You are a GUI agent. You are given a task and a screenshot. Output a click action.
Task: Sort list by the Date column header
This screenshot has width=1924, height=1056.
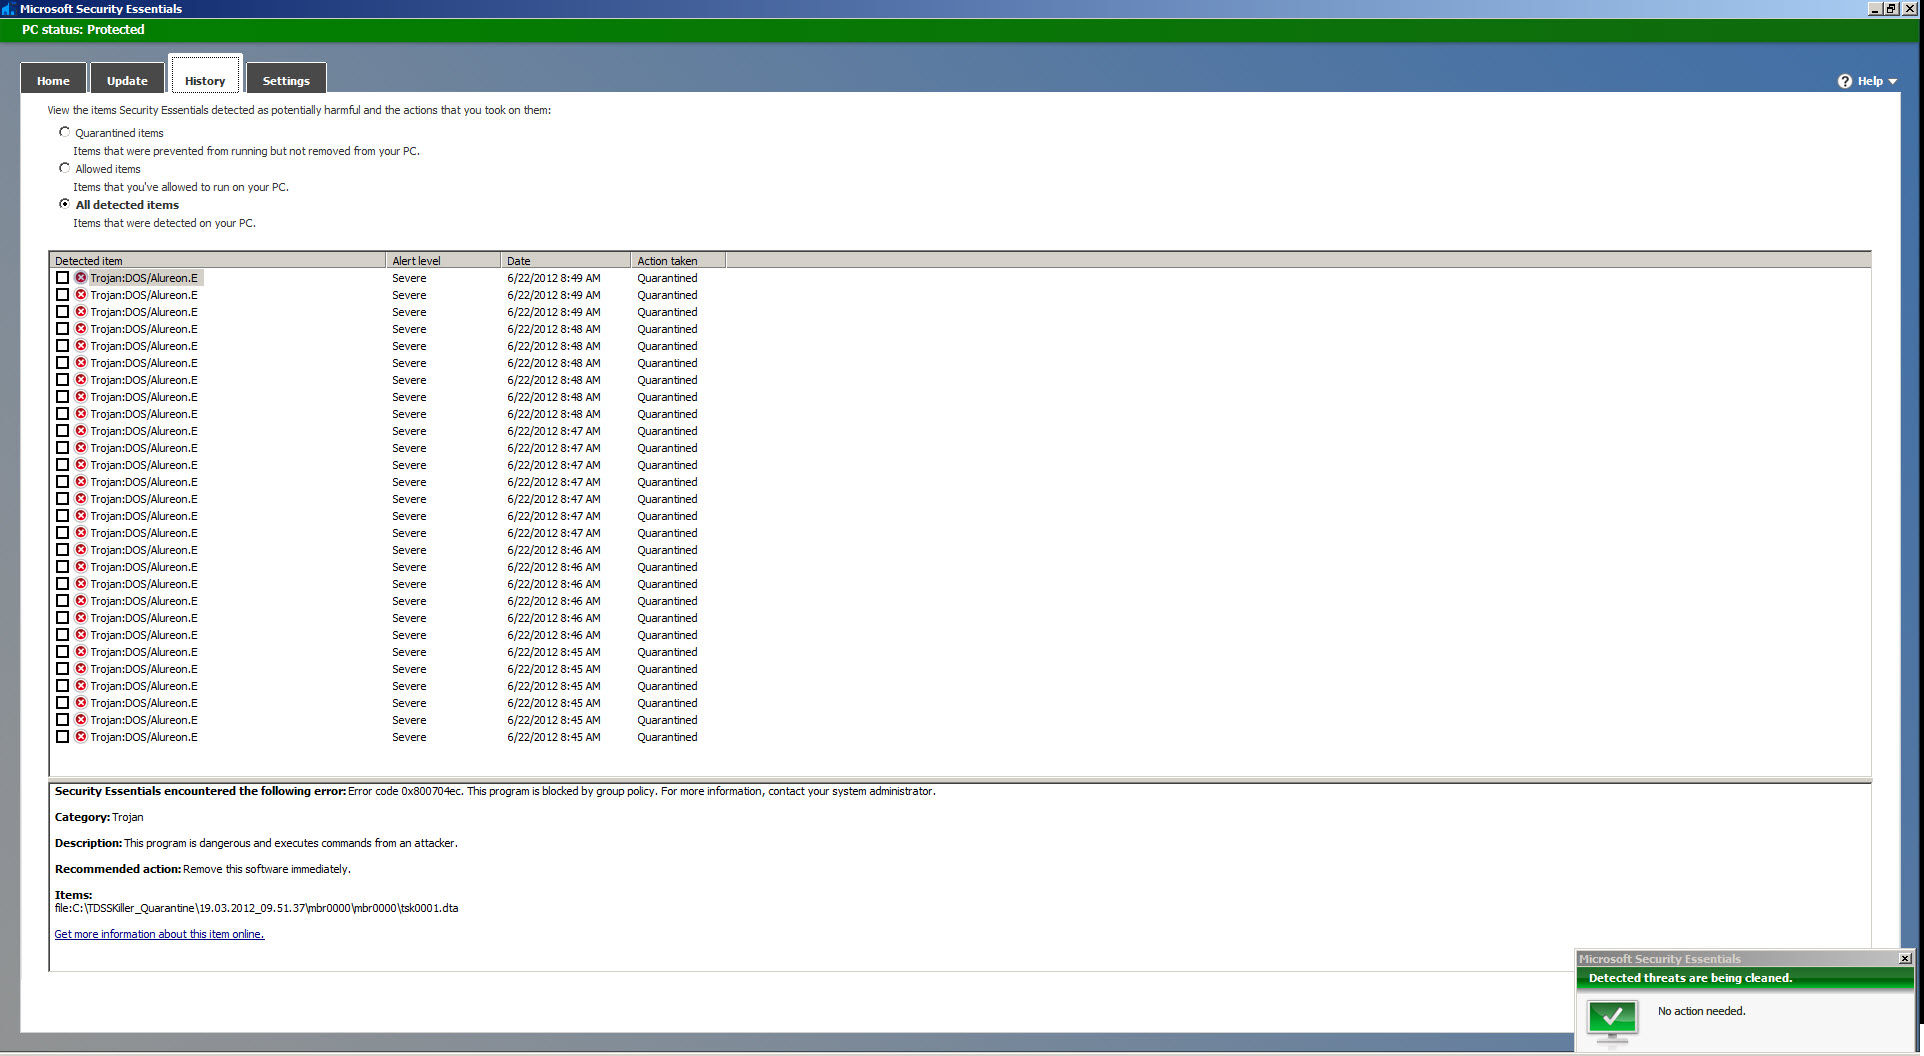pyautogui.click(x=565, y=260)
